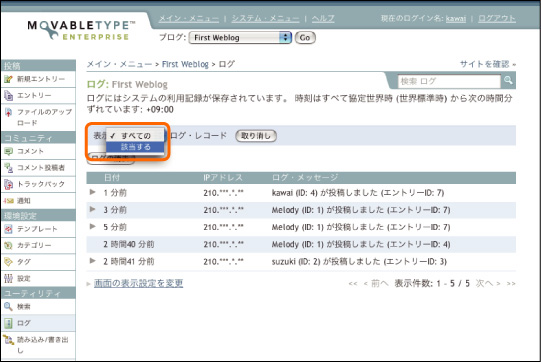Click the ファイルのアップロード icon
The image size is (541, 362).
click(x=8, y=112)
